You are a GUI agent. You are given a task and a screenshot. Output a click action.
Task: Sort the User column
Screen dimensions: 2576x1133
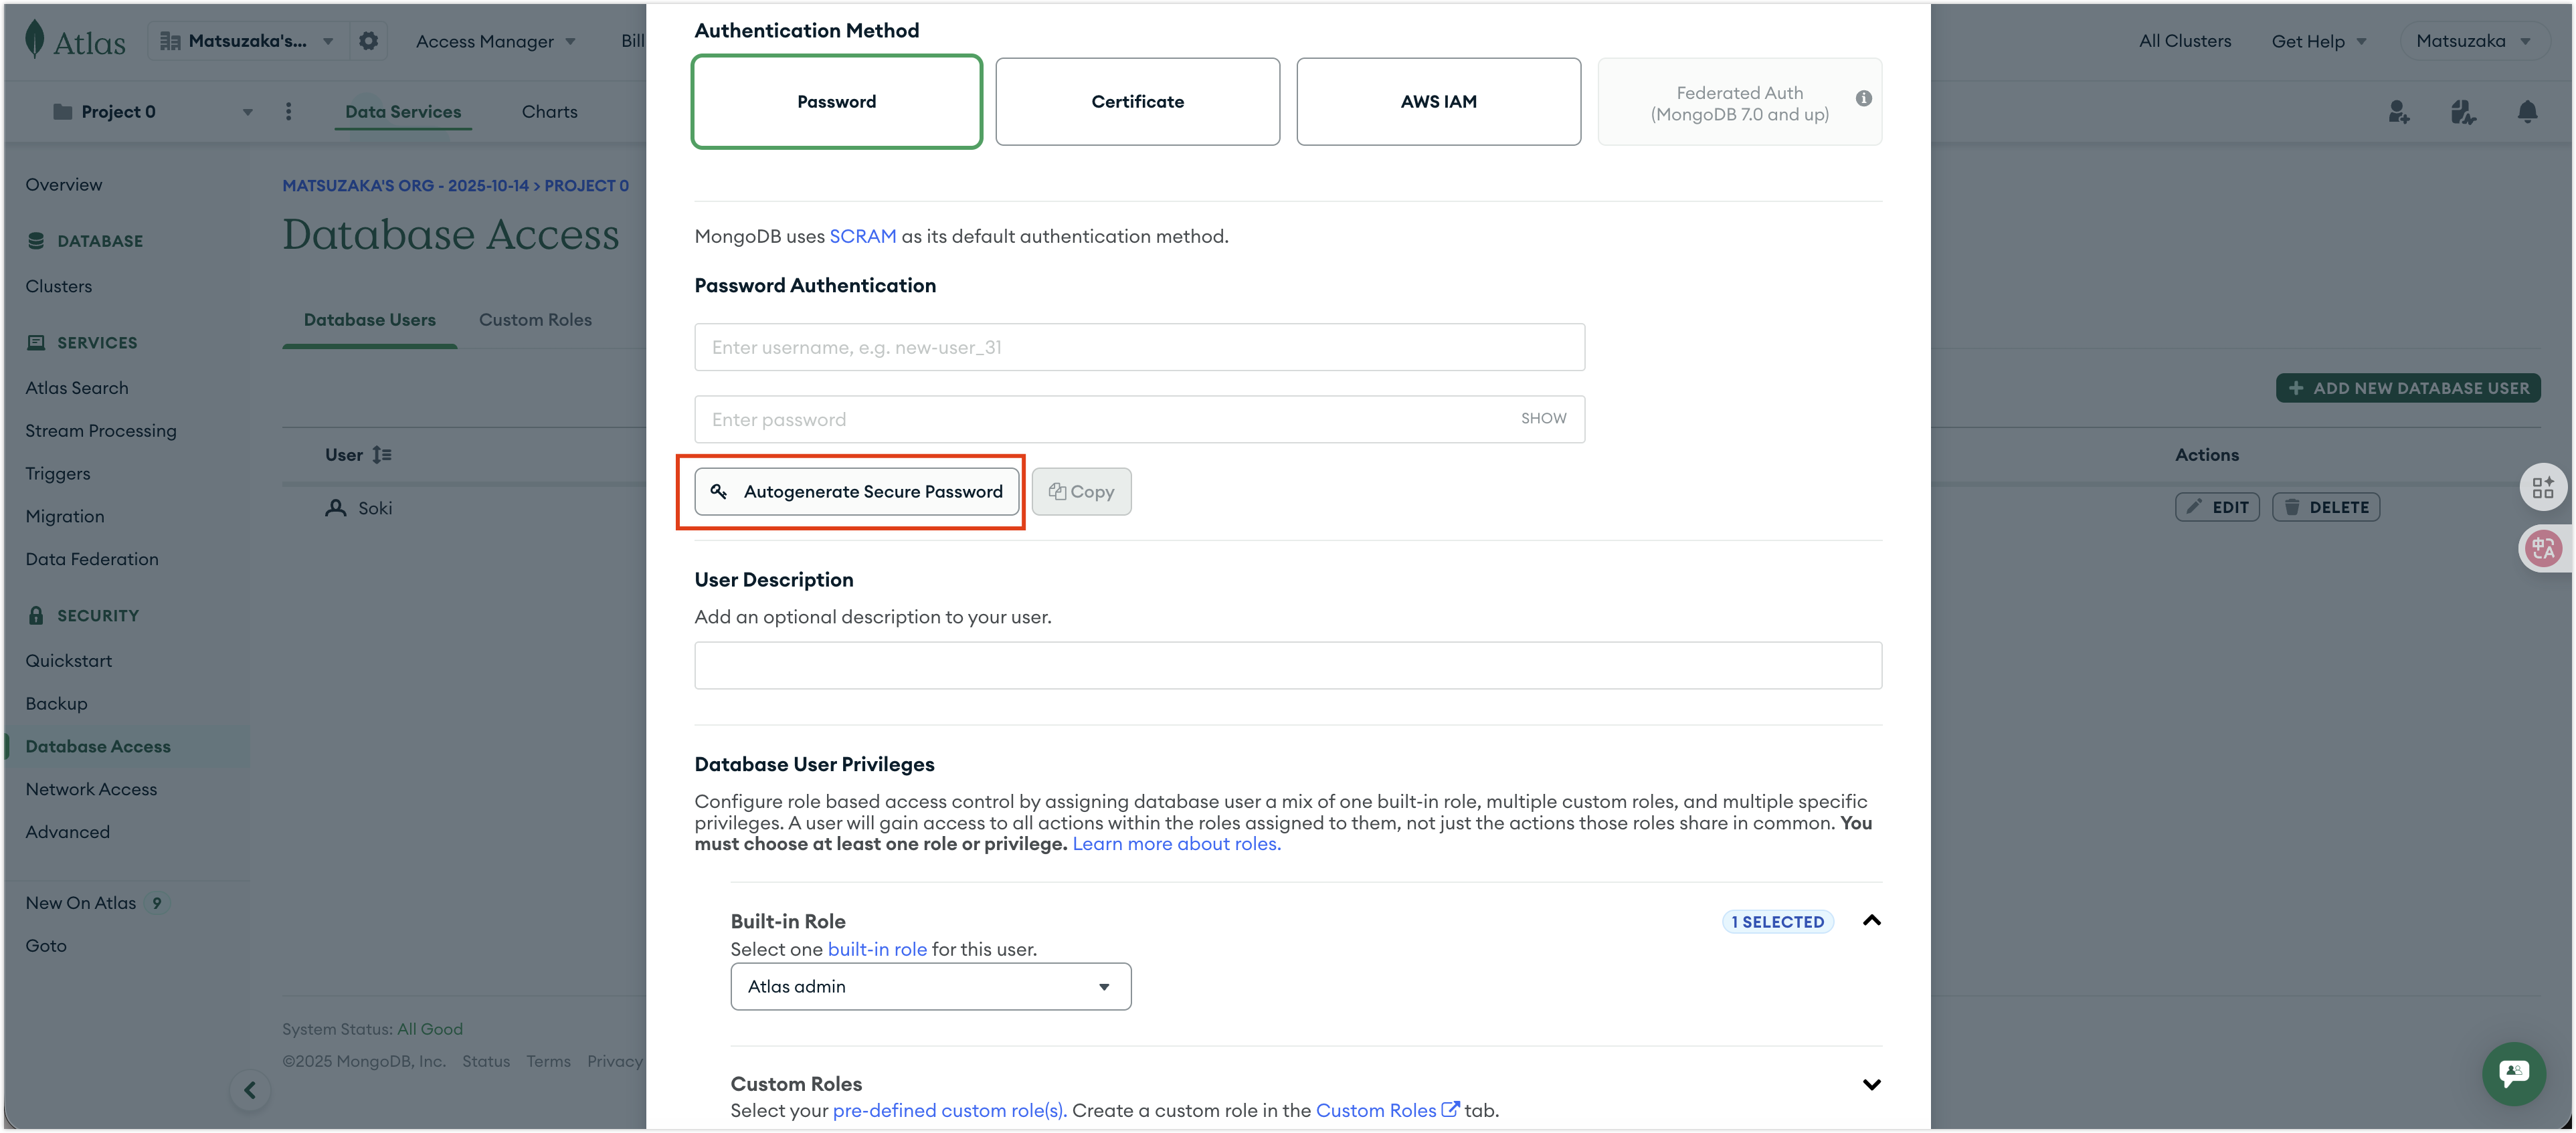pos(381,455)
